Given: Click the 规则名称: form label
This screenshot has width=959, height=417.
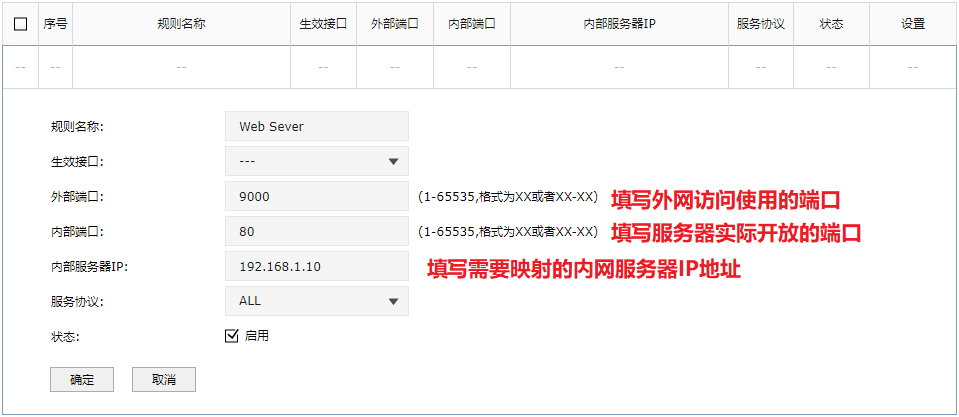Looking at the screenshot, I should point(77,127).
